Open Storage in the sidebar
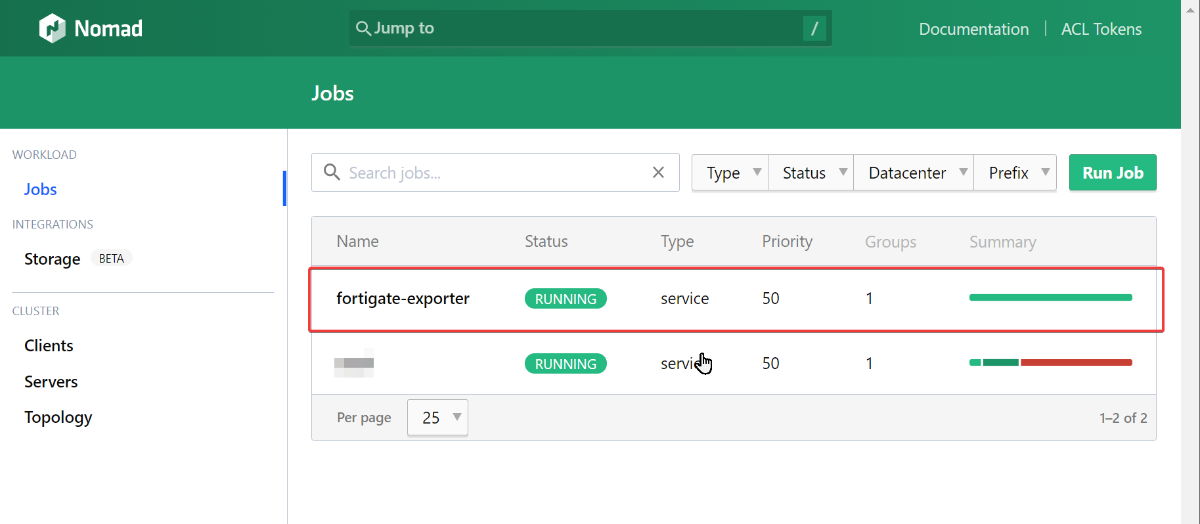 click(52, 259)
